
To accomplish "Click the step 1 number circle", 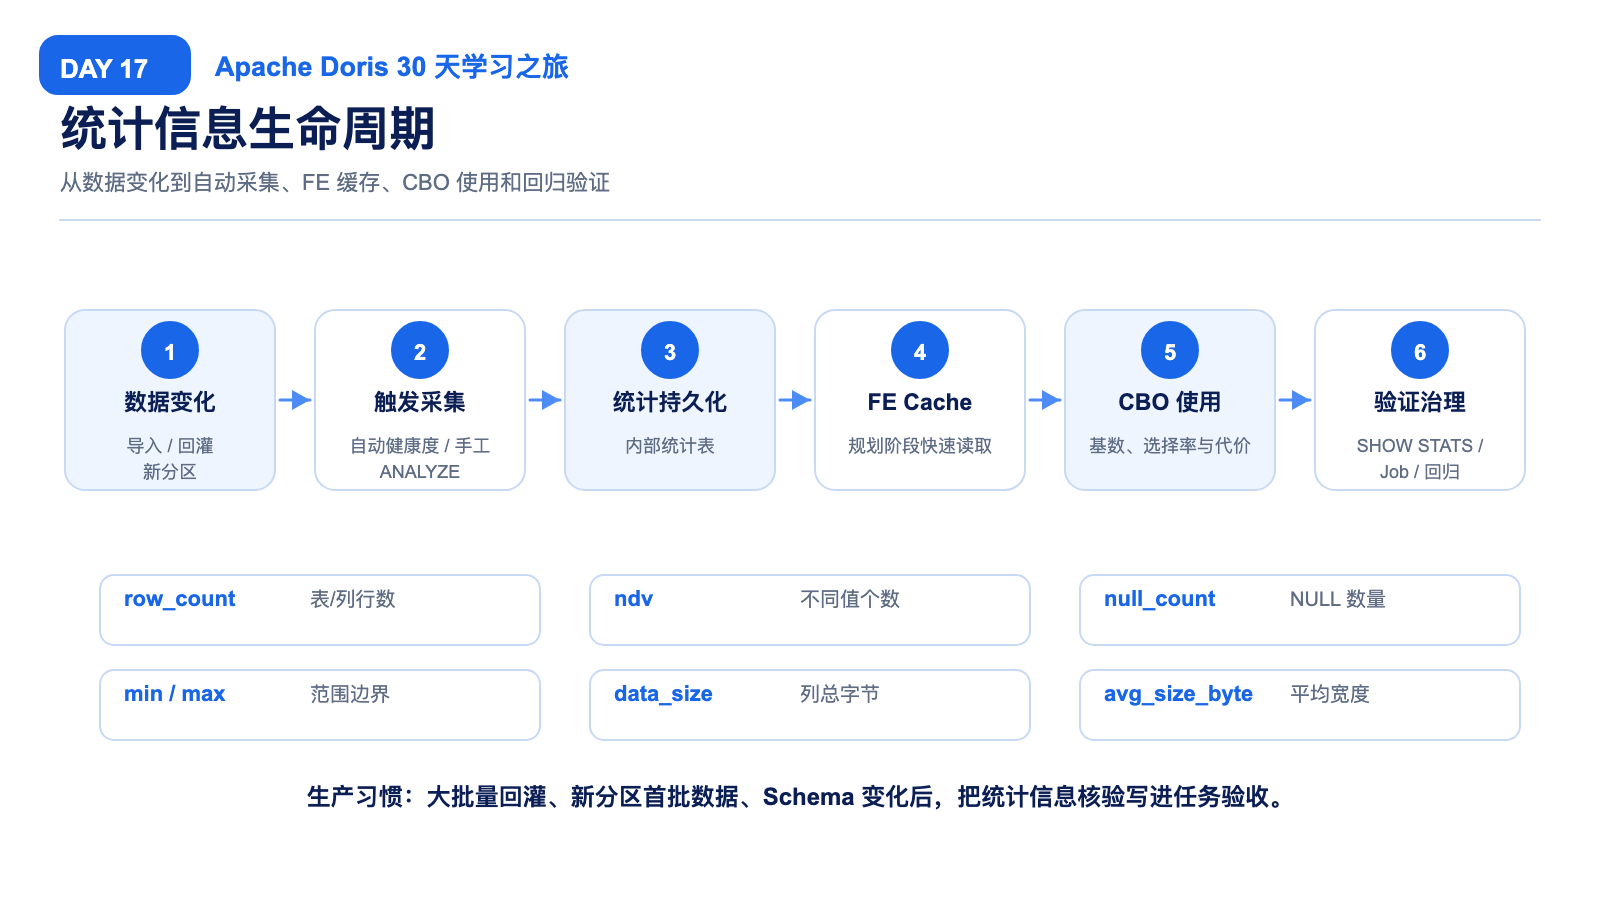I will point(170,351).
